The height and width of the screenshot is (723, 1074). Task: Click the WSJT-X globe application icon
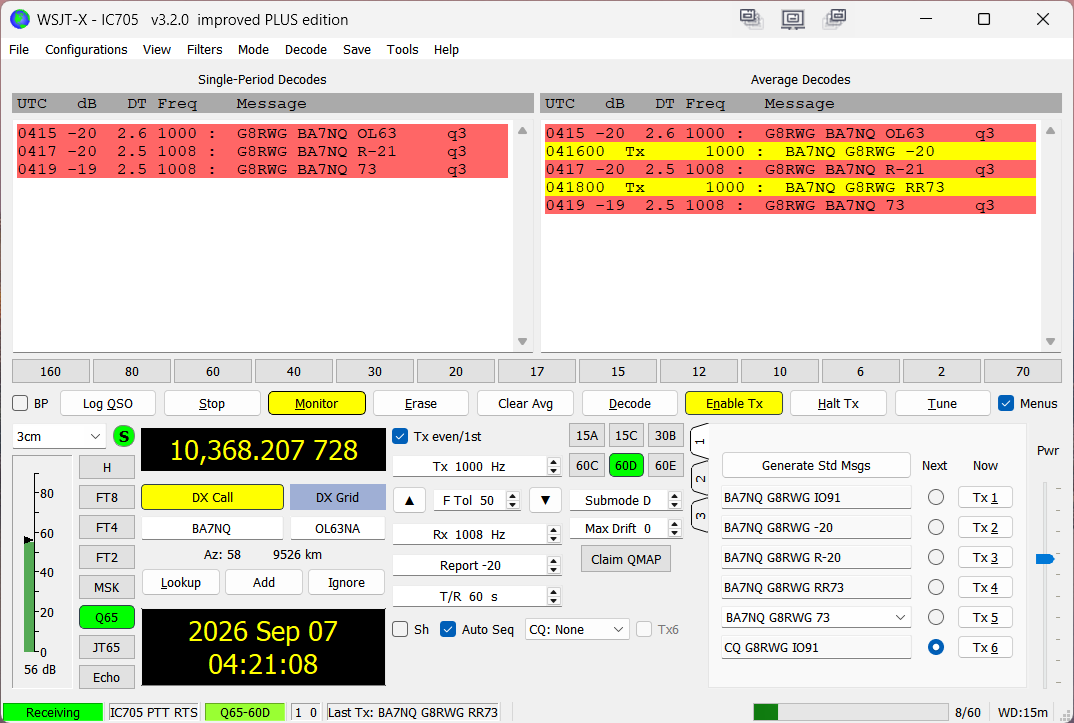pyautogui.click(x=20, y=19)
